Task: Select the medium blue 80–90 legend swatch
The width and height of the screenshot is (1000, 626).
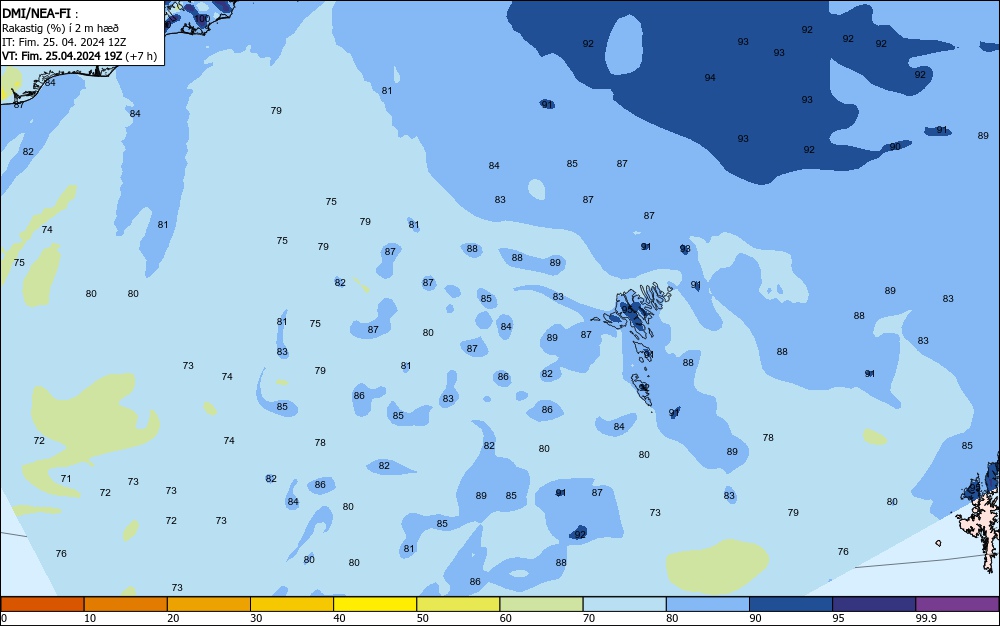Action: tap(707, 604)
